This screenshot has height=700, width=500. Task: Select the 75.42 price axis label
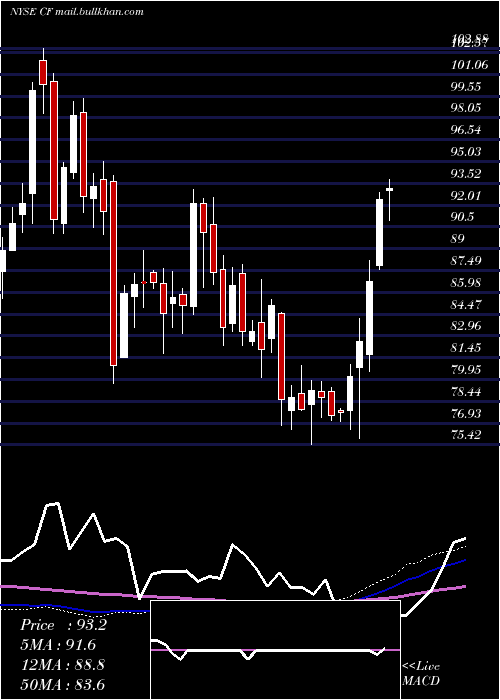point(466,435)
